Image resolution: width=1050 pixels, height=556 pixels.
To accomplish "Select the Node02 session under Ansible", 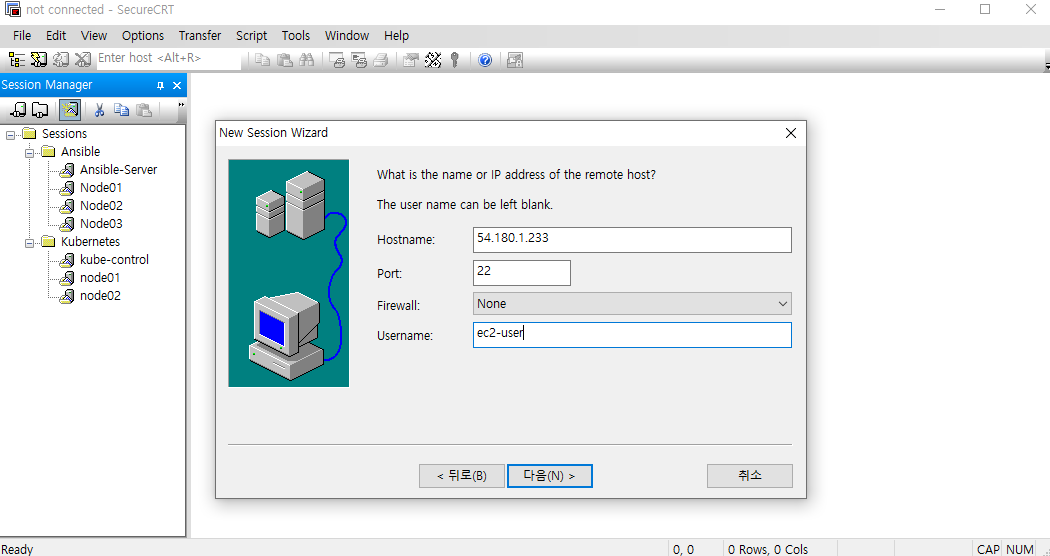I will click(x=101, y=206).
